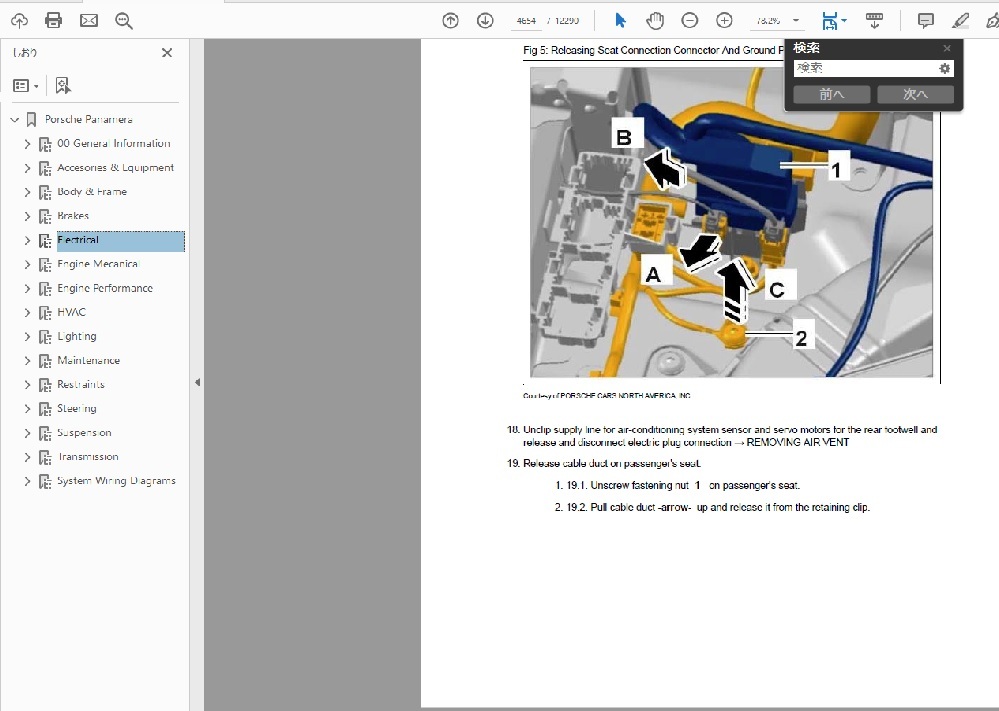Zoom out with minus icon

click(x=689, y=21)
